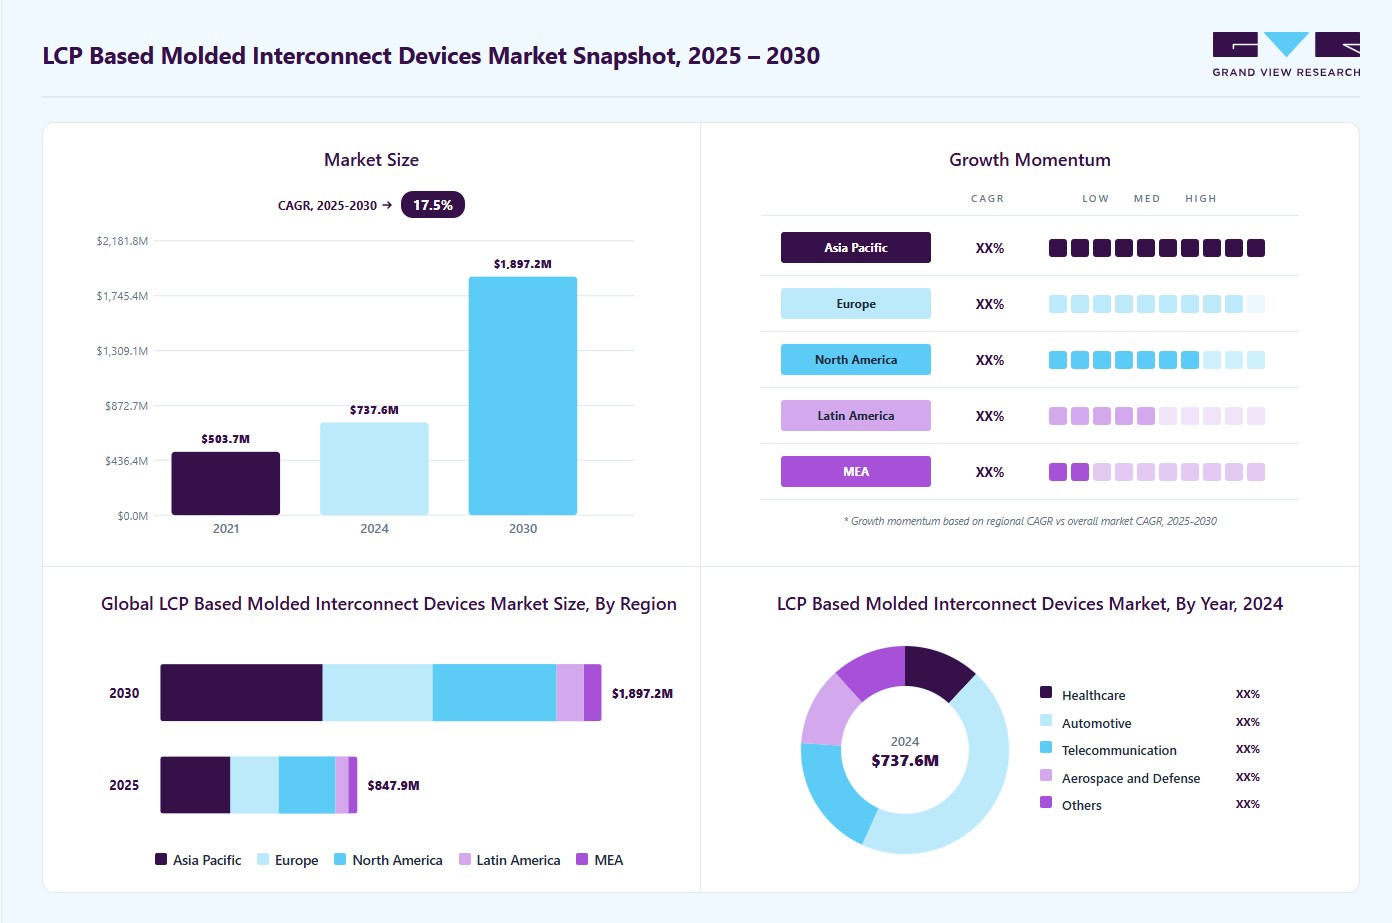The width and height of the screenshot is (1392, 923).
Task: Click the Latin America region label
Action: coord(856,416)
